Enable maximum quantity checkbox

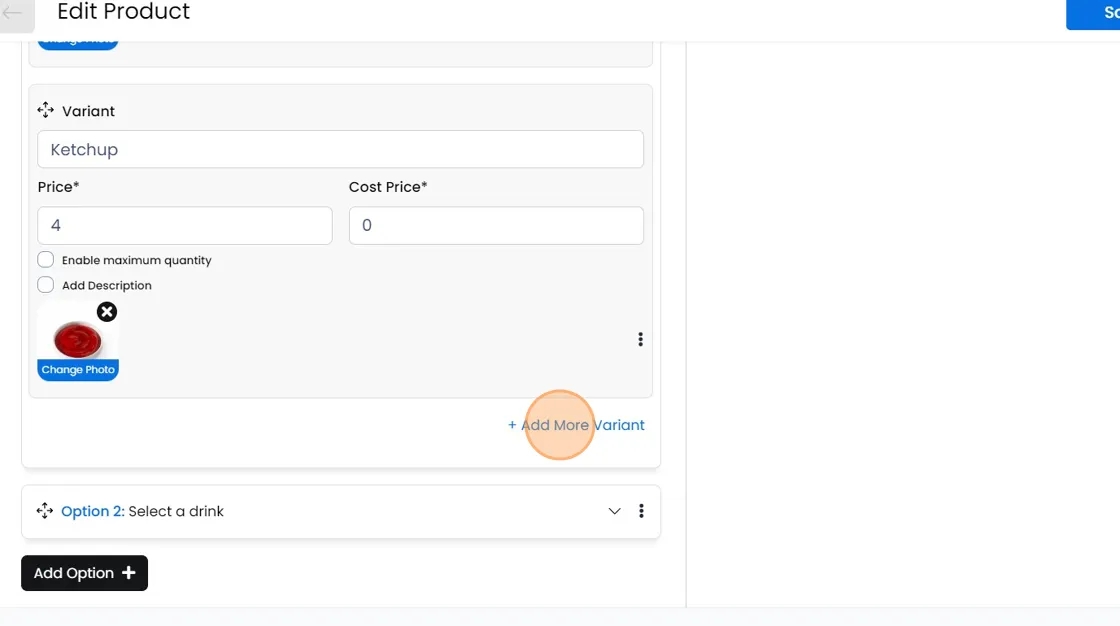coord(46,260)
